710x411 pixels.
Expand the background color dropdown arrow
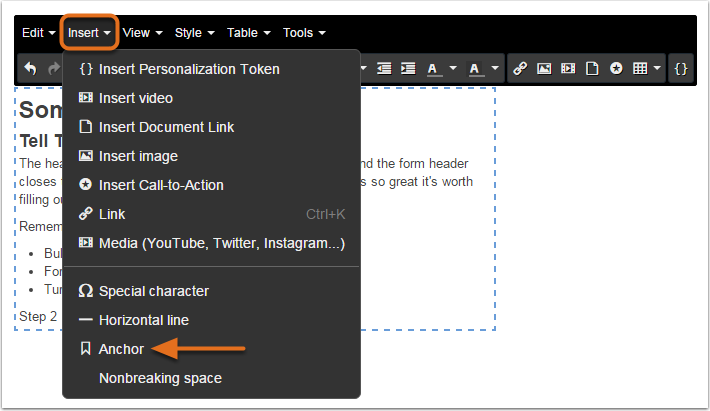[495, 69]
